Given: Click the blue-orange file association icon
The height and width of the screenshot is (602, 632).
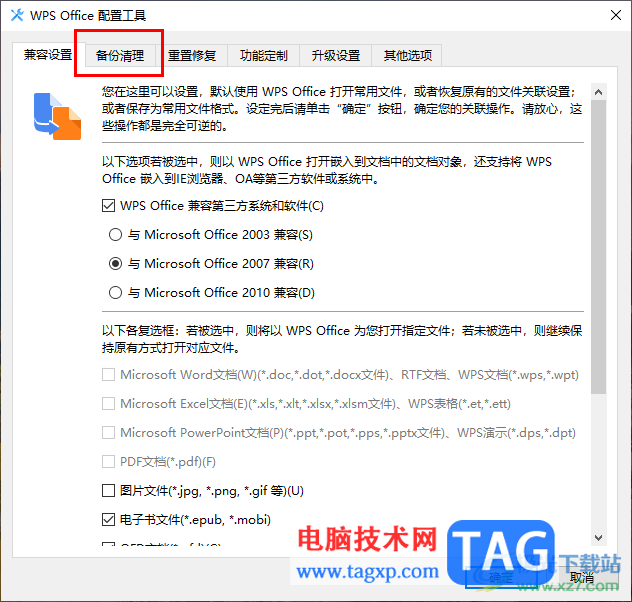Looking at the screenshot, I should click(57, 116).
